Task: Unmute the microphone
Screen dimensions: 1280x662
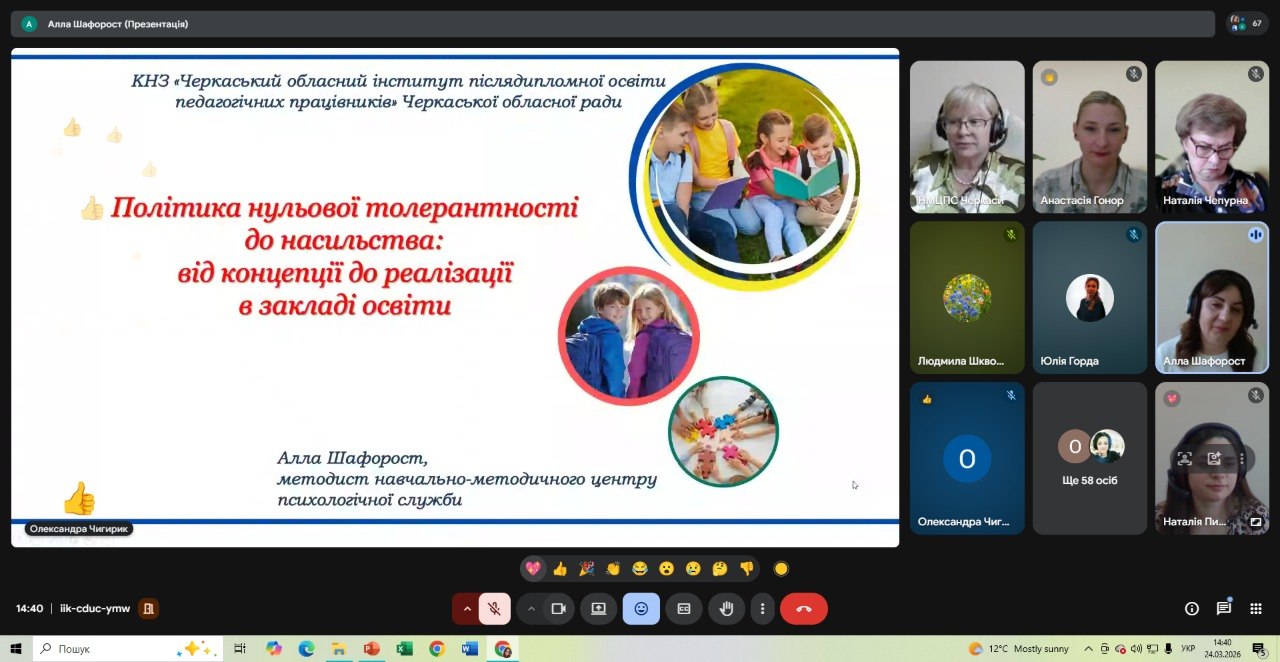Action: click(494, 608)
